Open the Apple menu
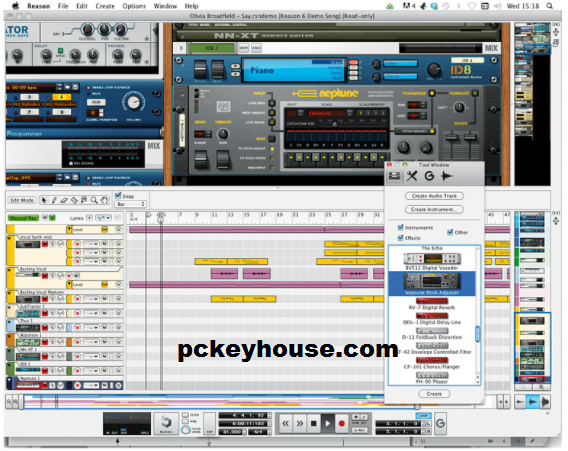 [x=15, y=6]
